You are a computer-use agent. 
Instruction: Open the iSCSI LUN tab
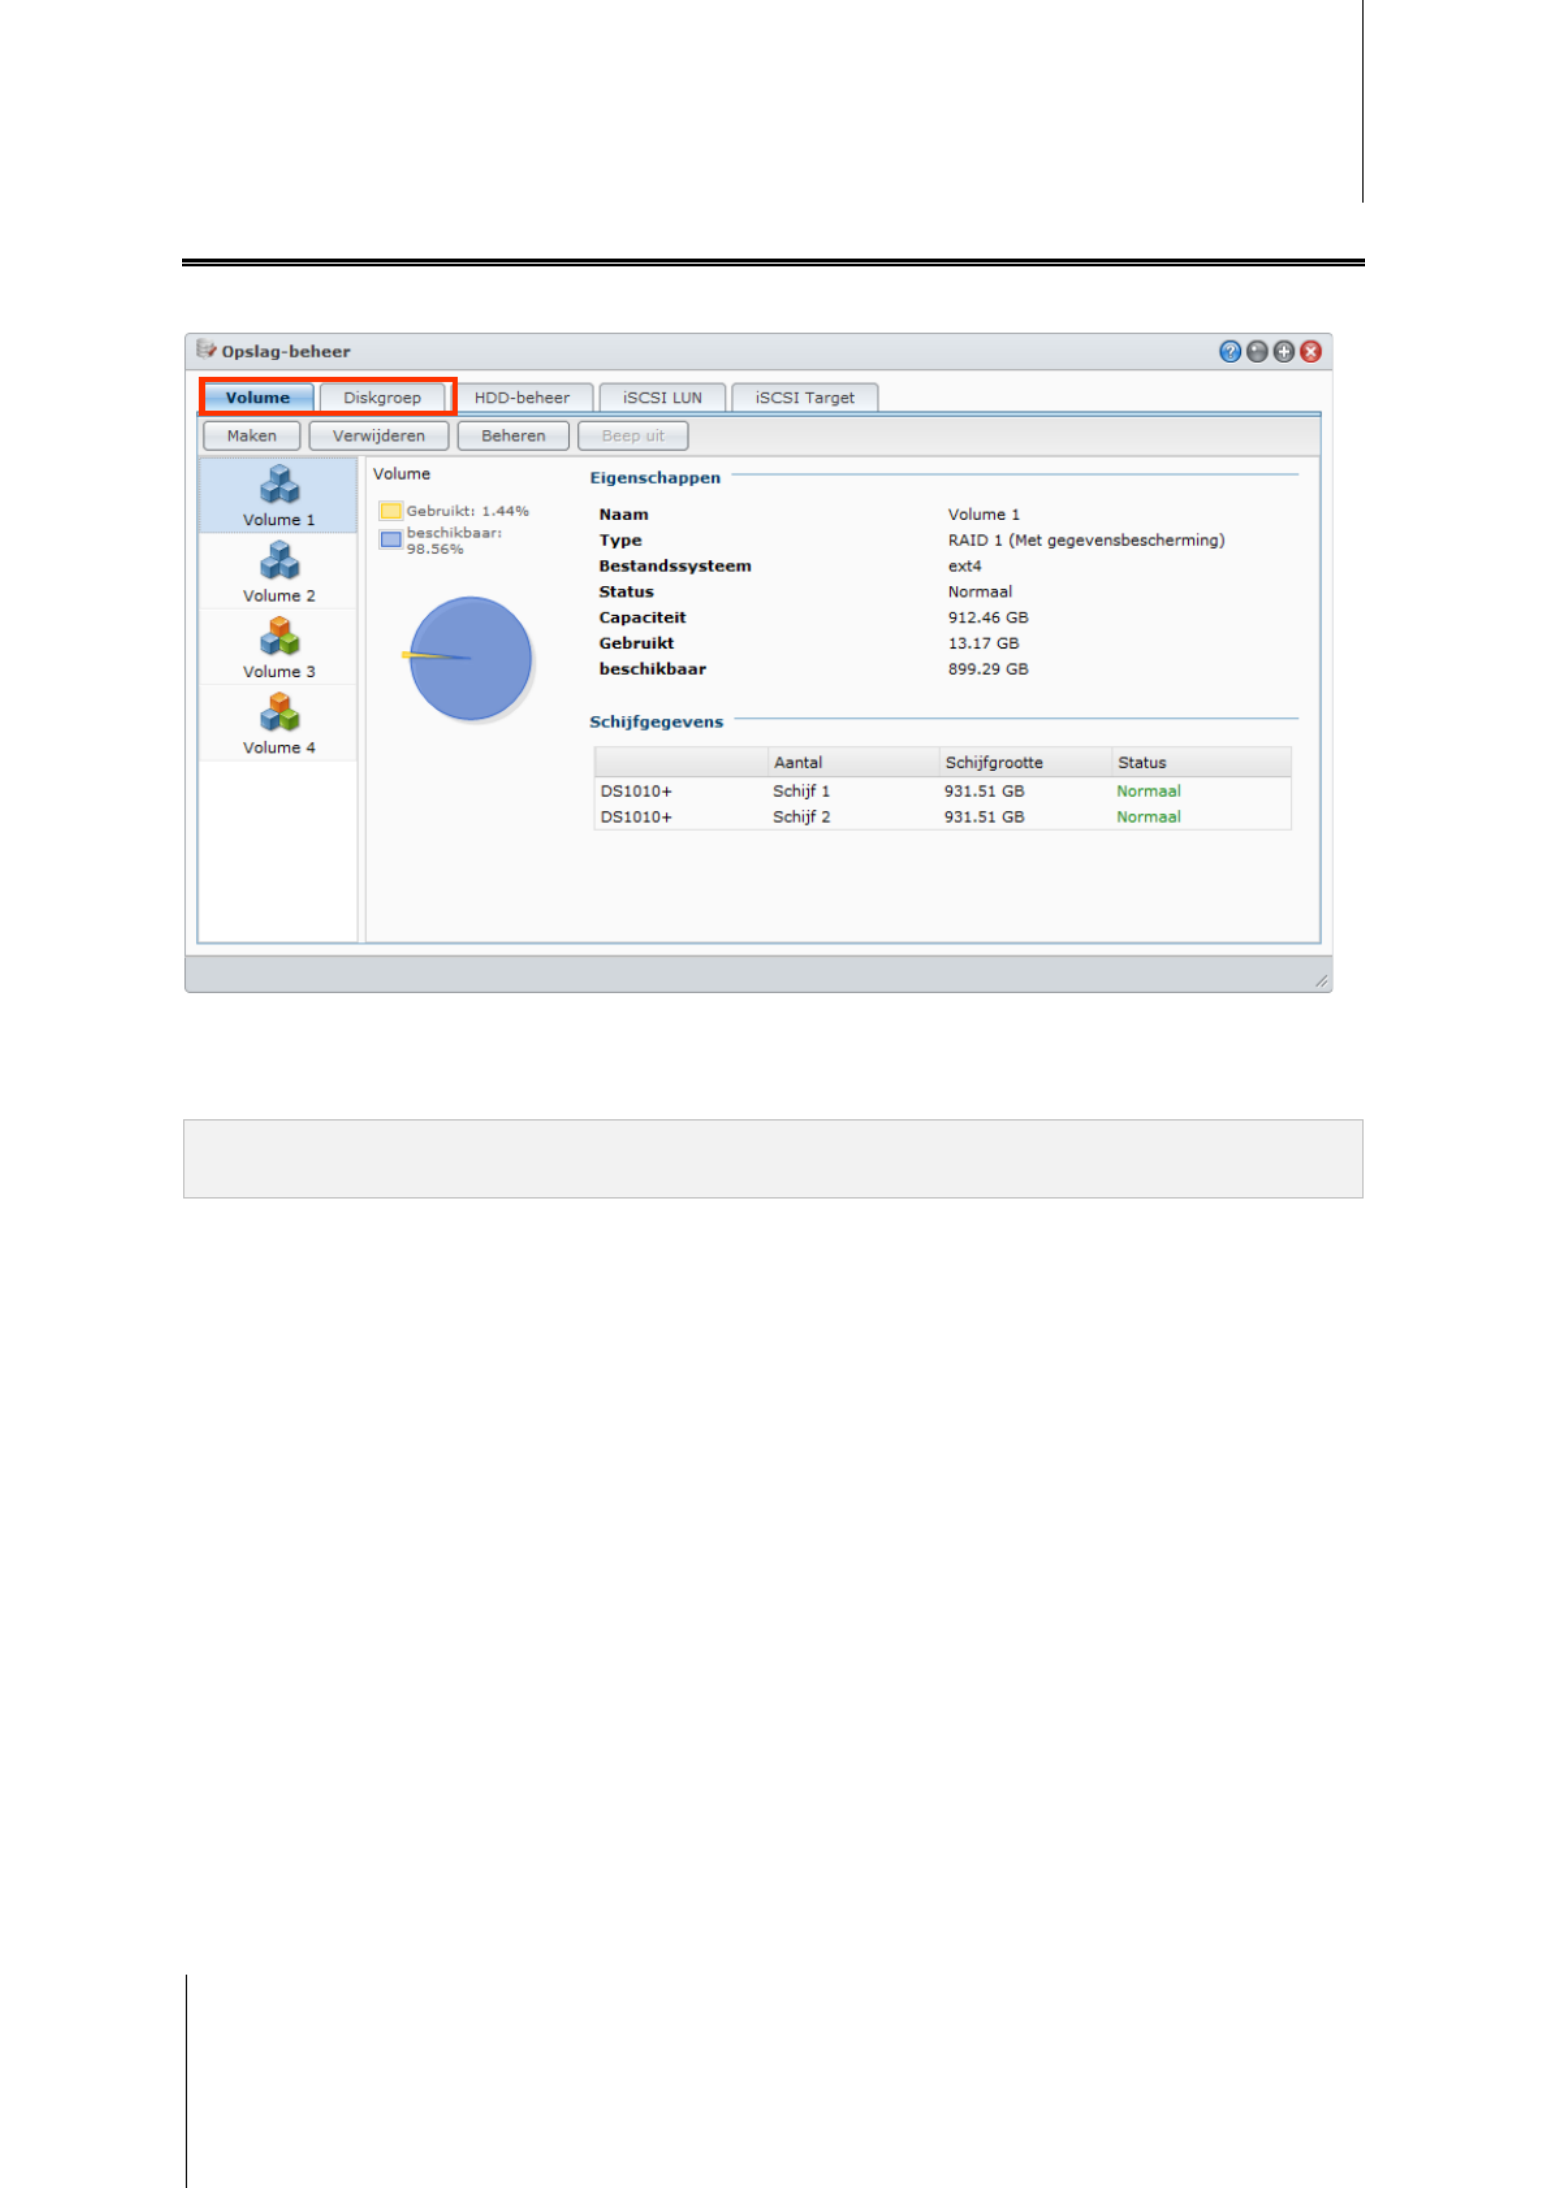662,397
